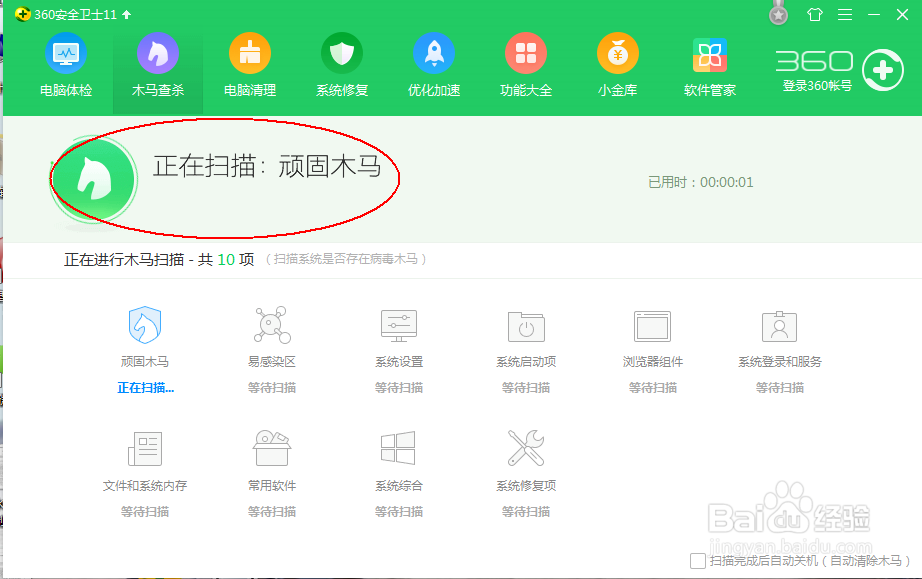This screenshot has height=579, width=922.
Task: Click the update arrow beside 360安全卫士11
Action: (126, 14)
